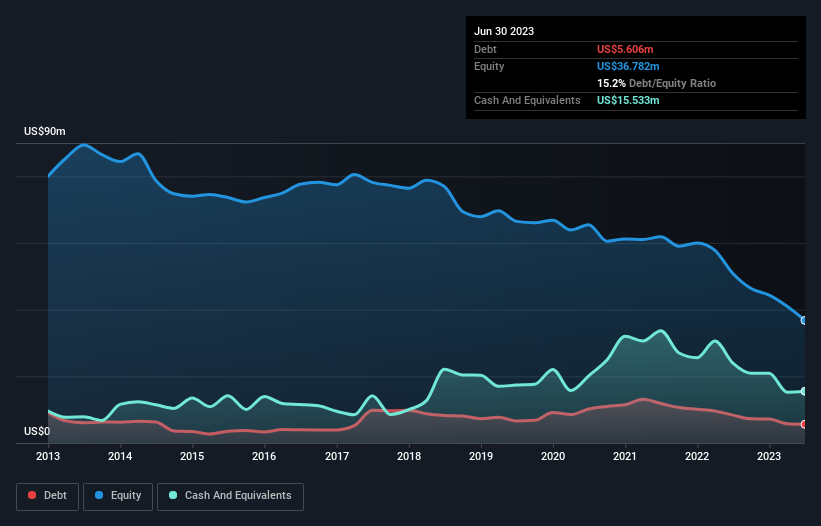821x526 pixels.
Task: Click the teal Cash And Equivalents legend dot
Action: 173,495
